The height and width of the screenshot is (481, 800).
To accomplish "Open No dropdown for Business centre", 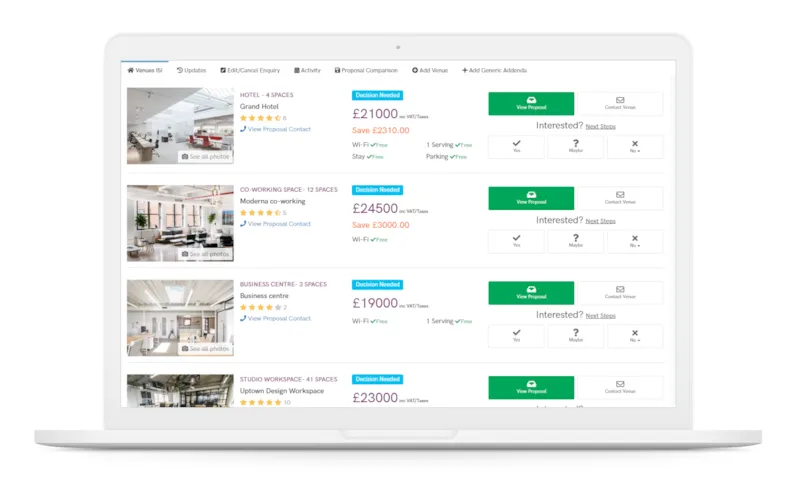I will [635, 336].
